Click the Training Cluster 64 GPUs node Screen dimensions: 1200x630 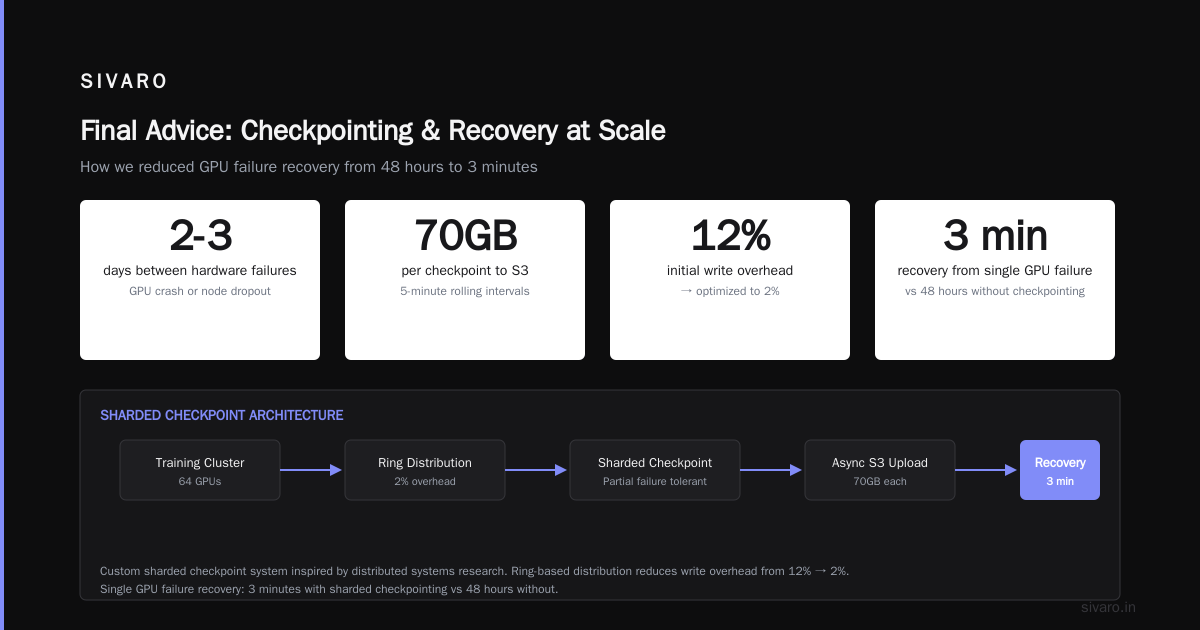[200, 470]
